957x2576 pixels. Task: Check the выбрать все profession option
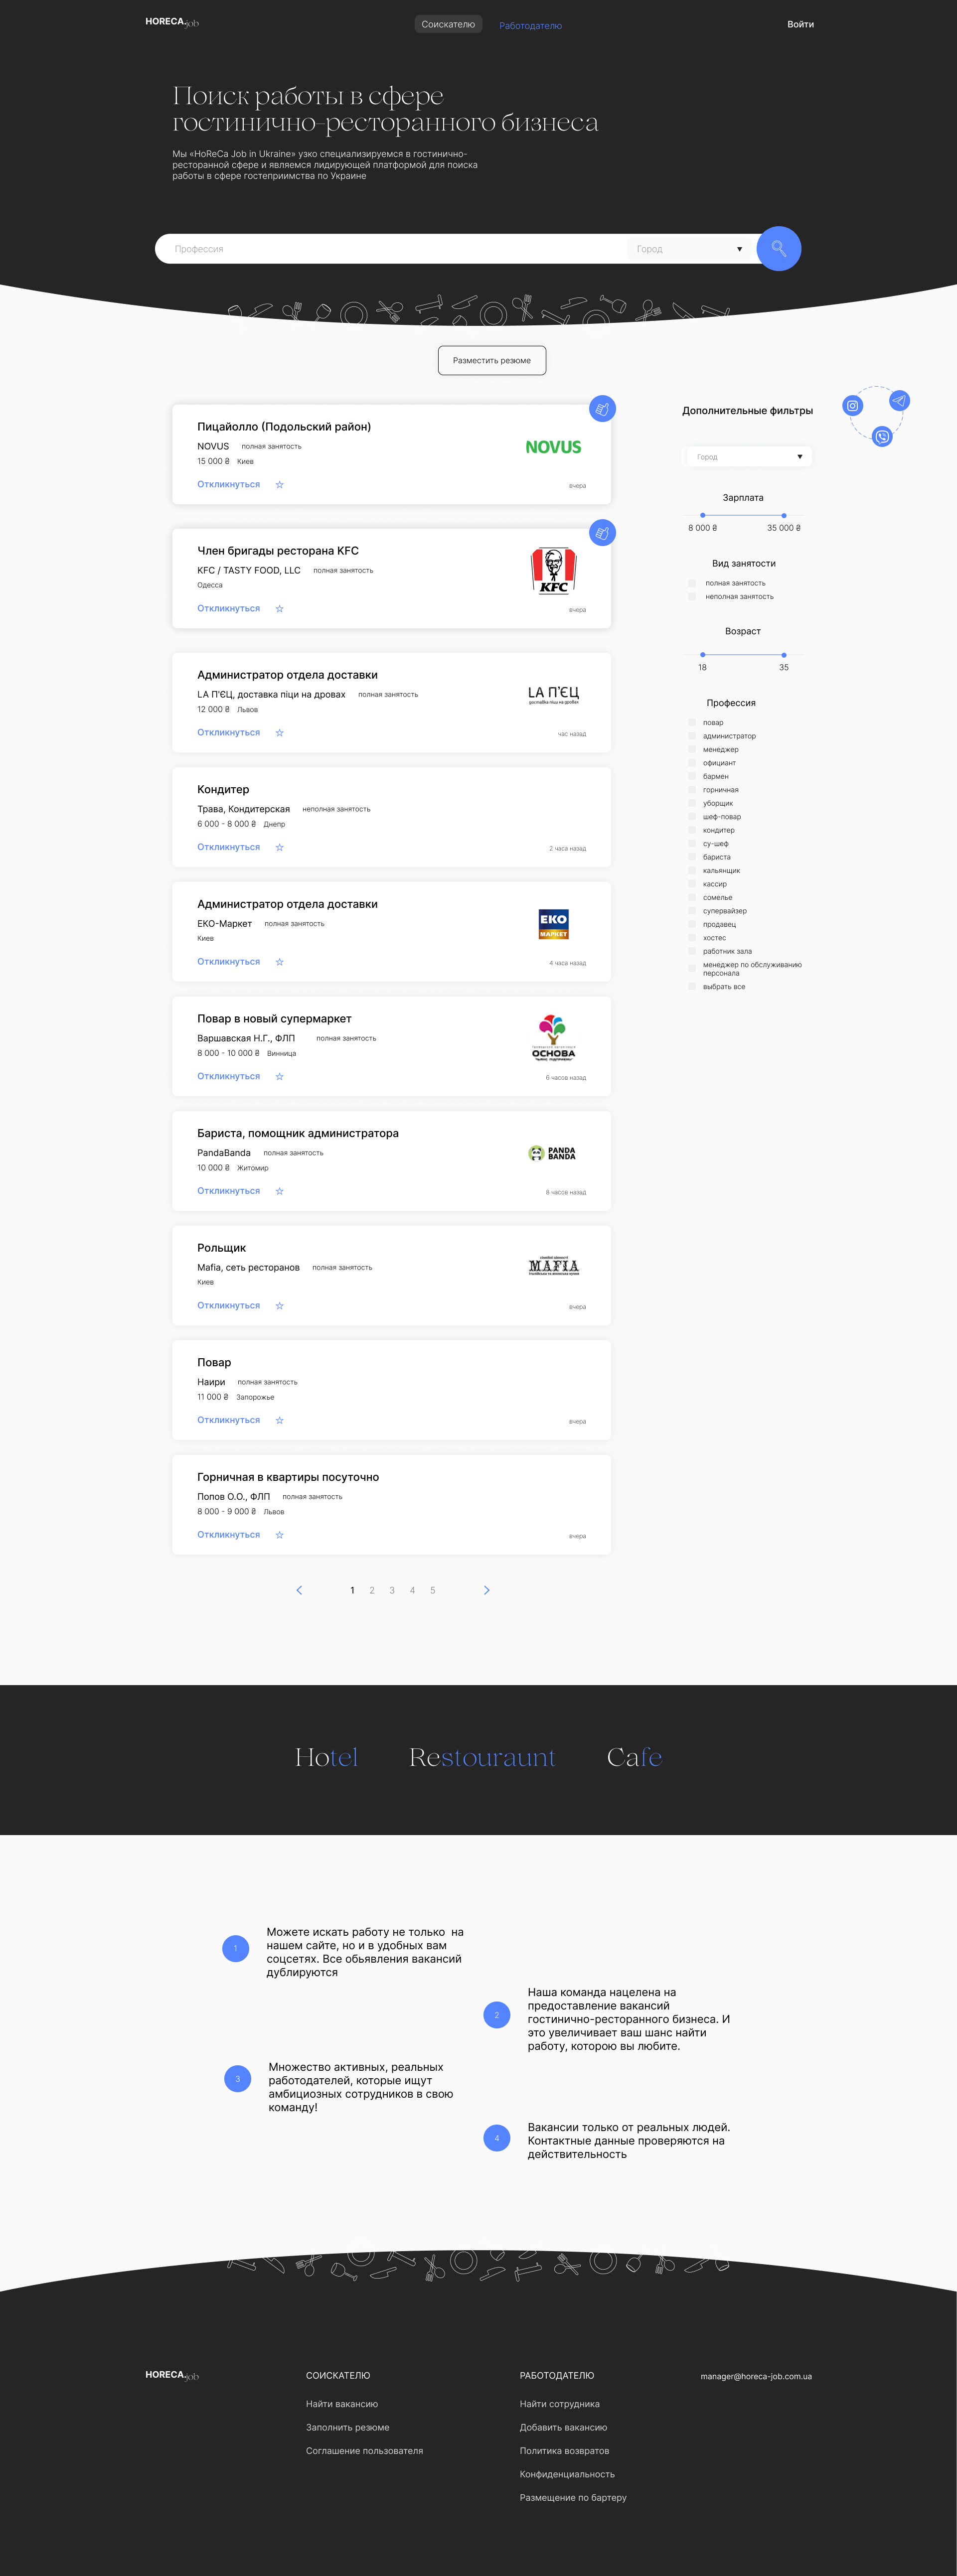click(692, 987)
